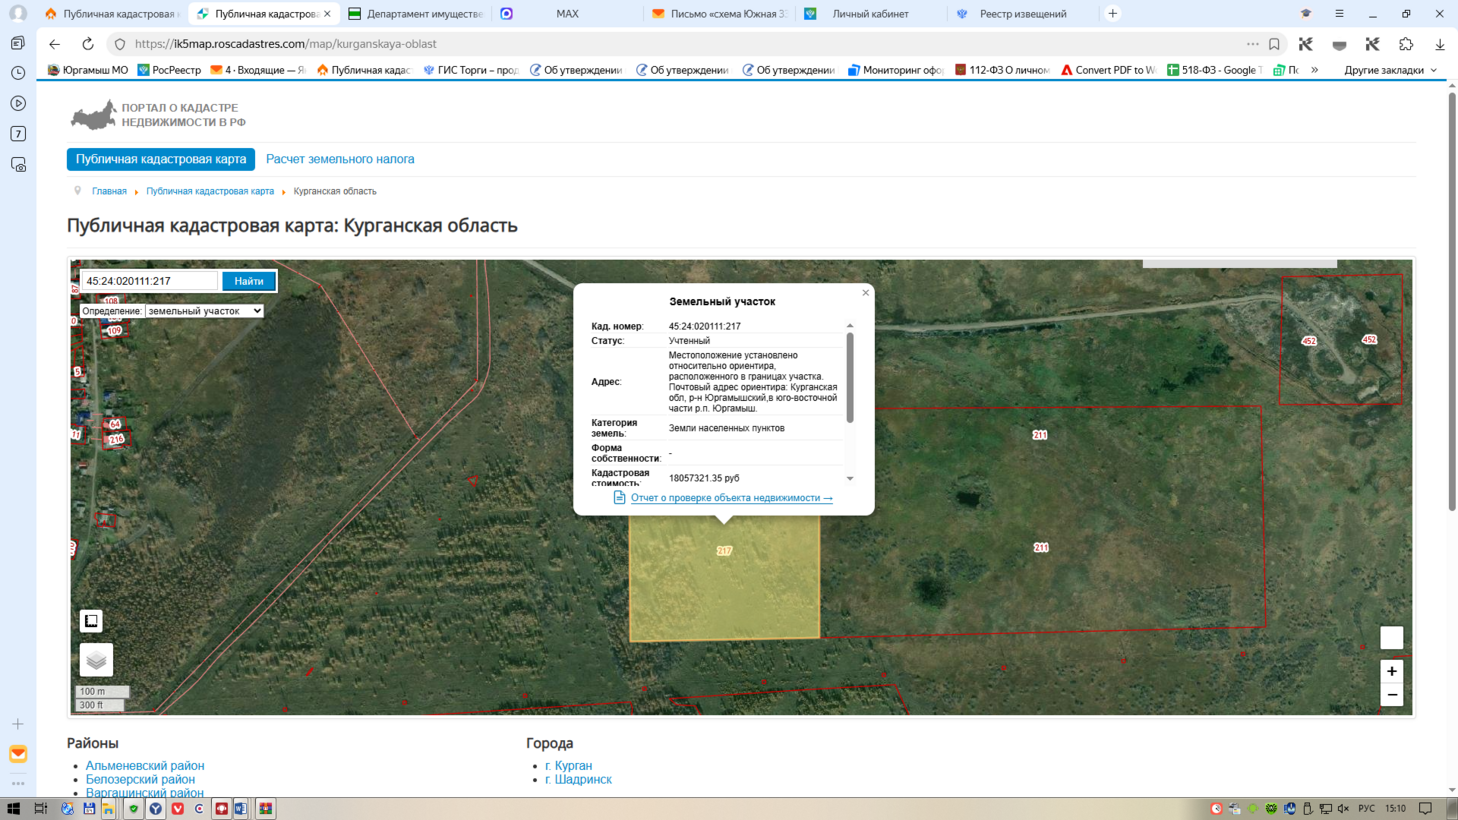Viewport: 1458px width, 820px height.
Task: Switch to the Реестр извещений tab
Action: tap(1022, 14)
